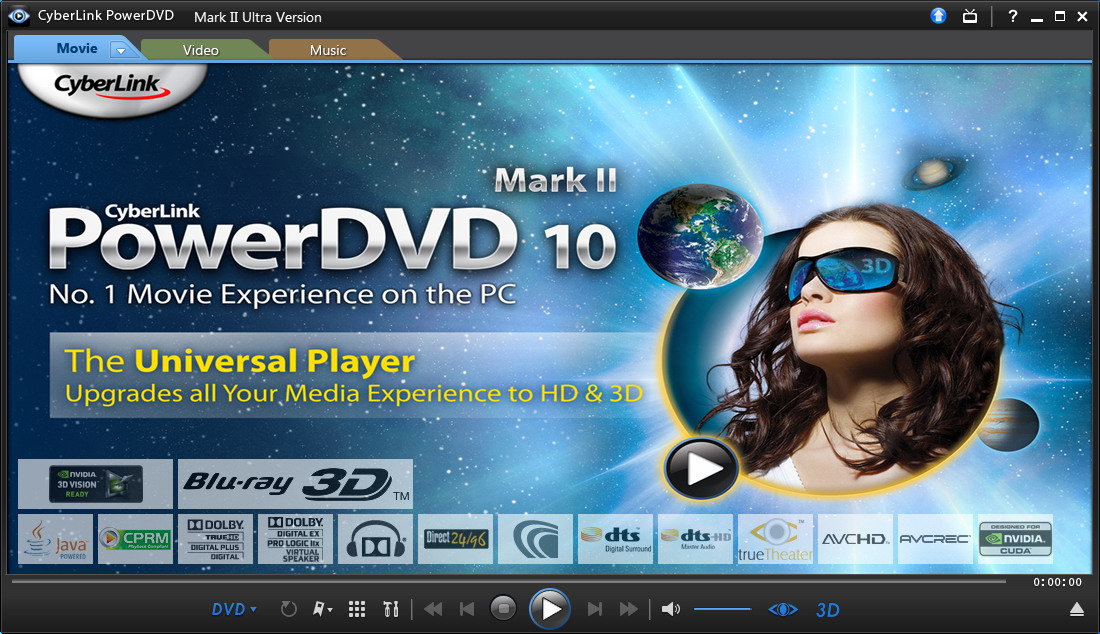Screen dimensions: 1100x634
Task: Stop playback
Action: point(503,608)
